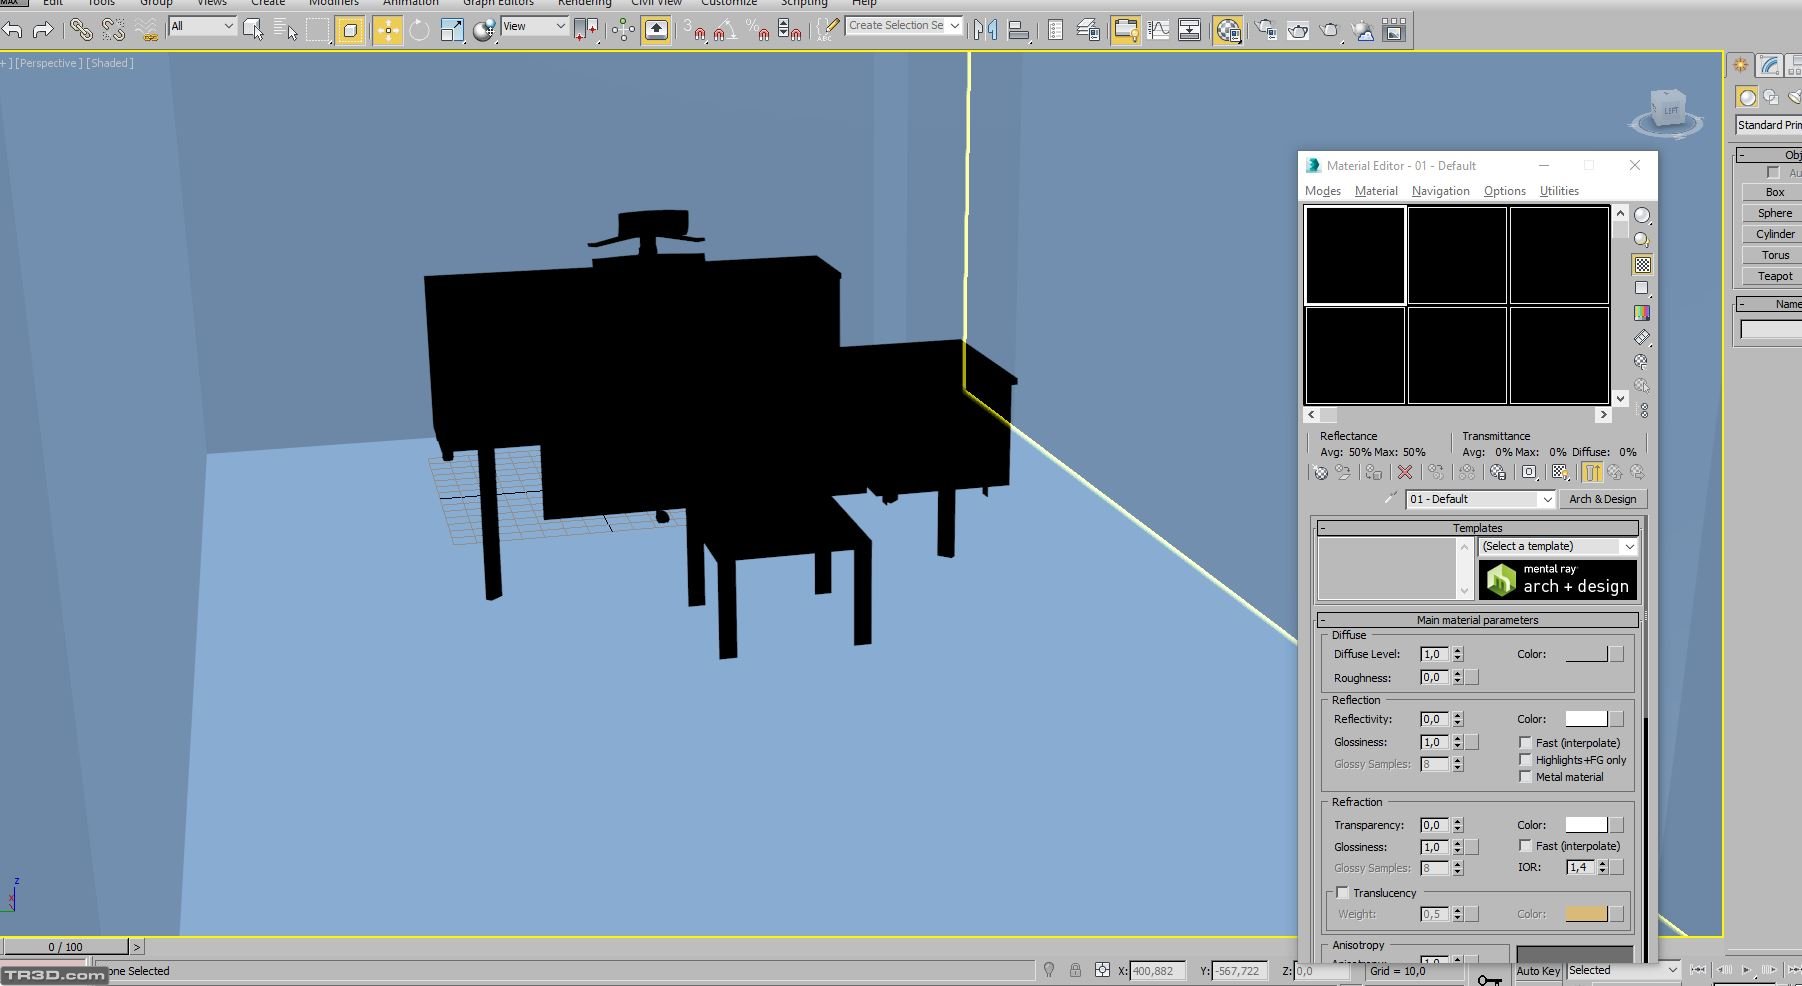Image resolution: width=1802 pixels, height=986 pixels.
Task: Open the selection filter dropdown showing All
Action: [x=202, y=27]
